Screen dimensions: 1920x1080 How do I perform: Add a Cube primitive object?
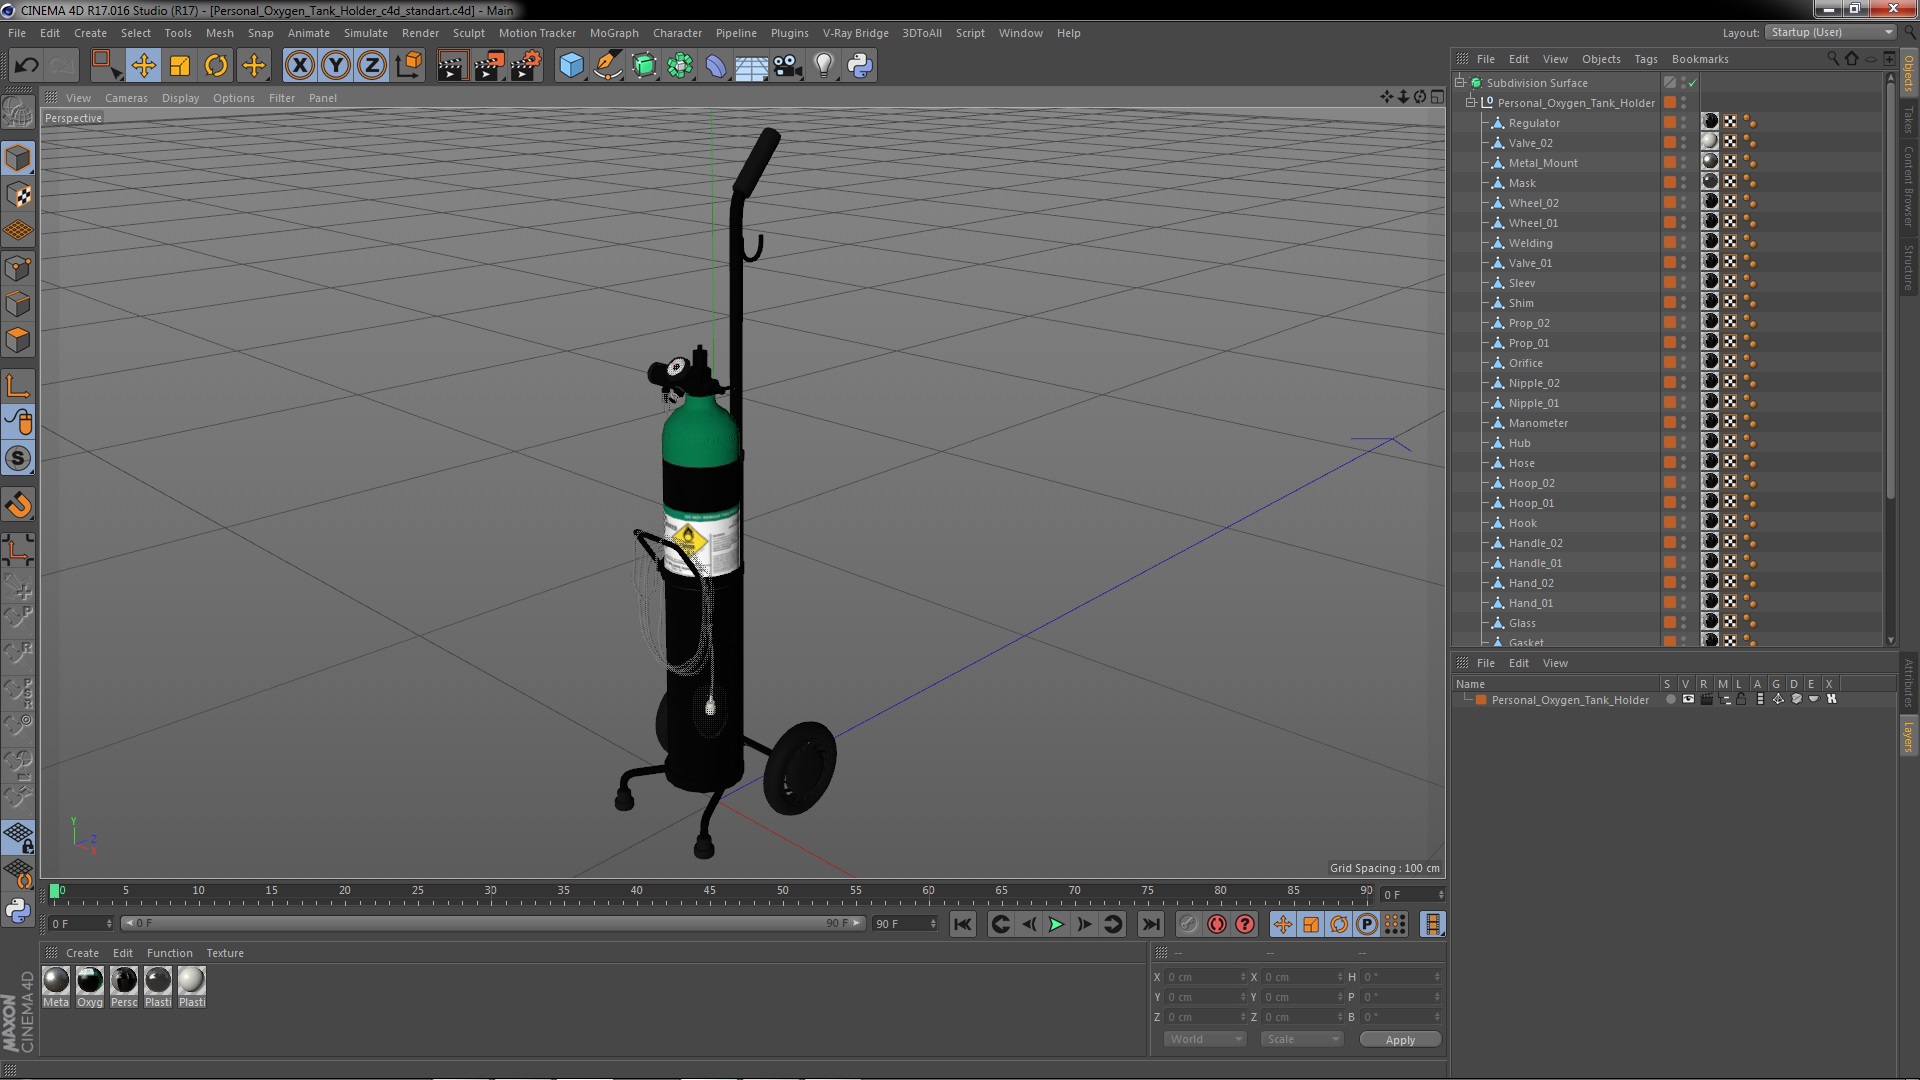click(571, 66)
